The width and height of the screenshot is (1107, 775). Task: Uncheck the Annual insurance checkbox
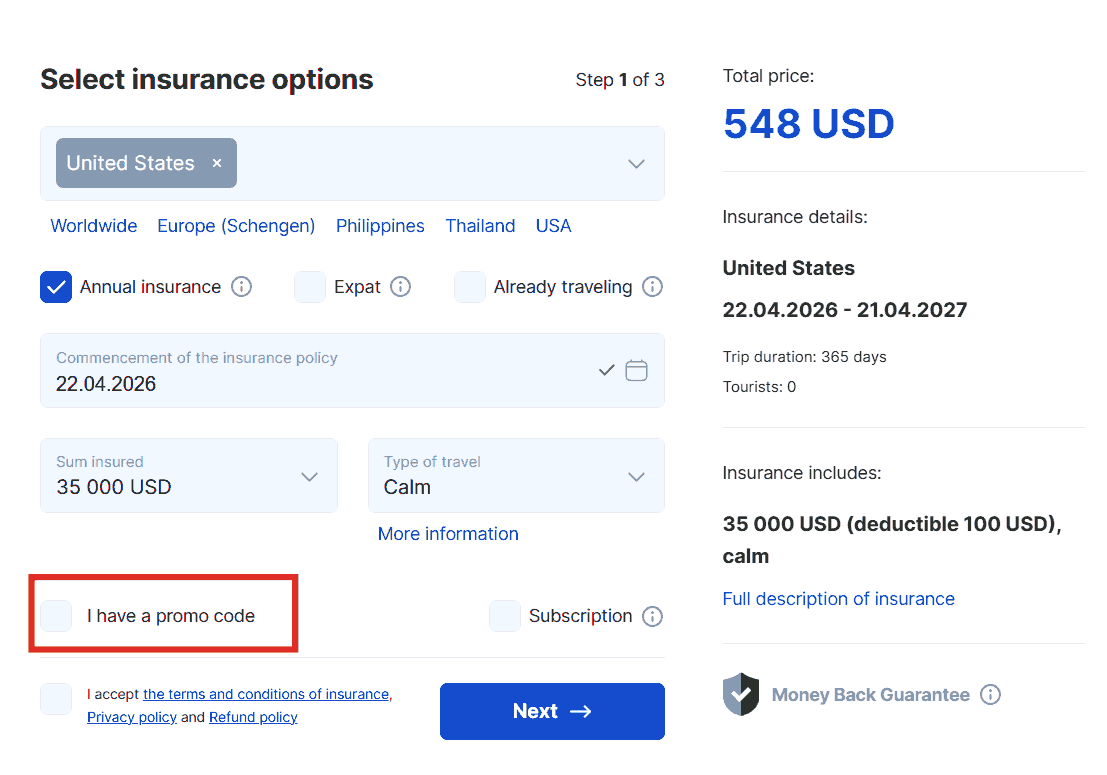(x=56, y=287)
